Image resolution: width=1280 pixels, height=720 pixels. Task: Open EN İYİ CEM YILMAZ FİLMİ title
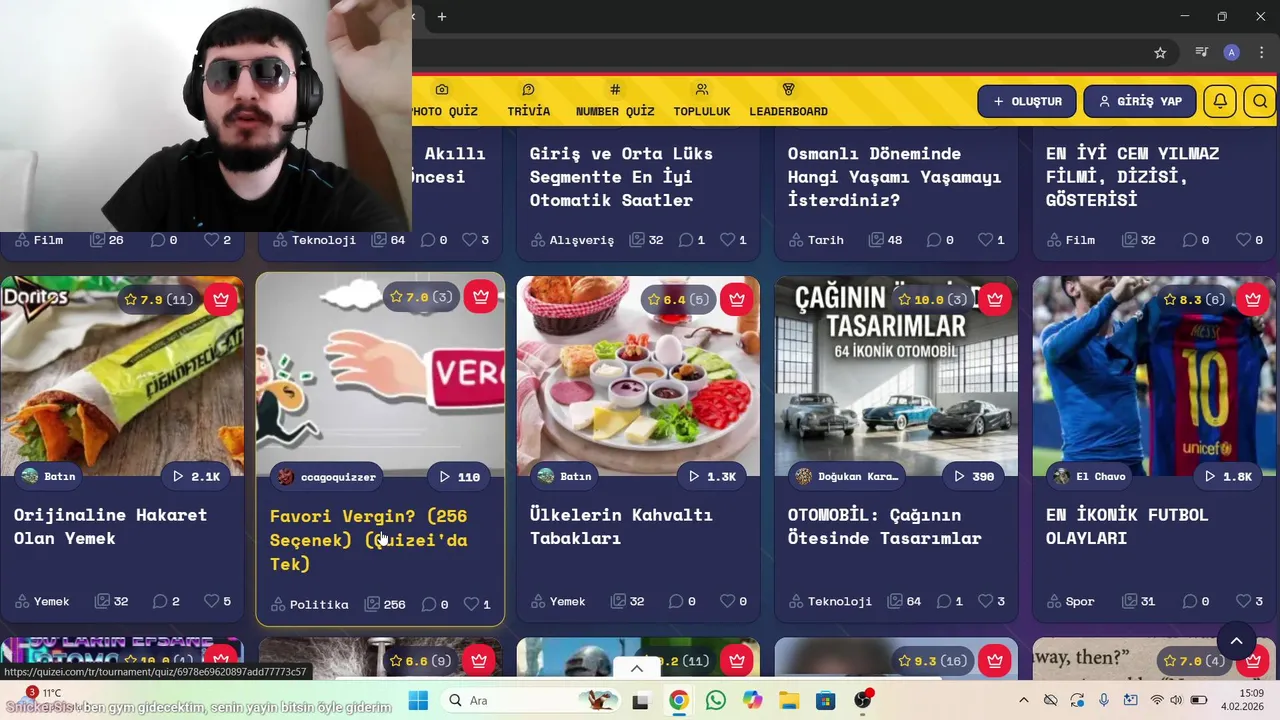(1132, 177)
